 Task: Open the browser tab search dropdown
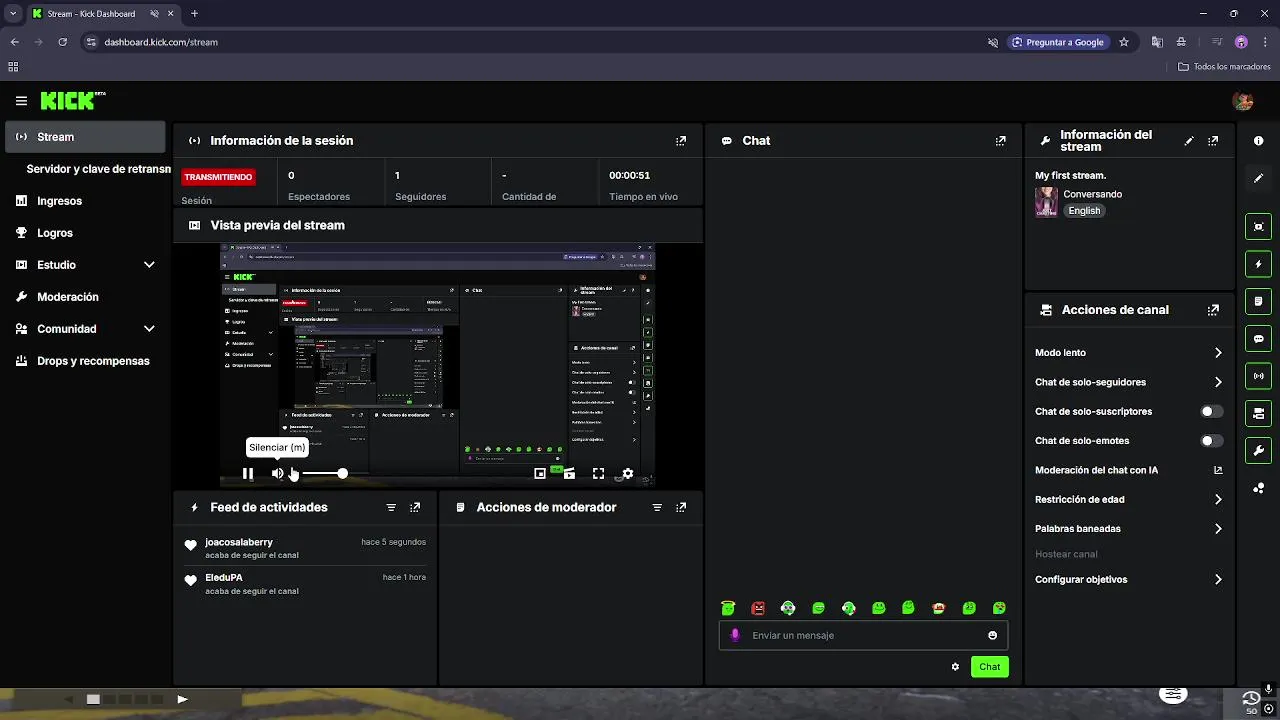pos(13,14)
